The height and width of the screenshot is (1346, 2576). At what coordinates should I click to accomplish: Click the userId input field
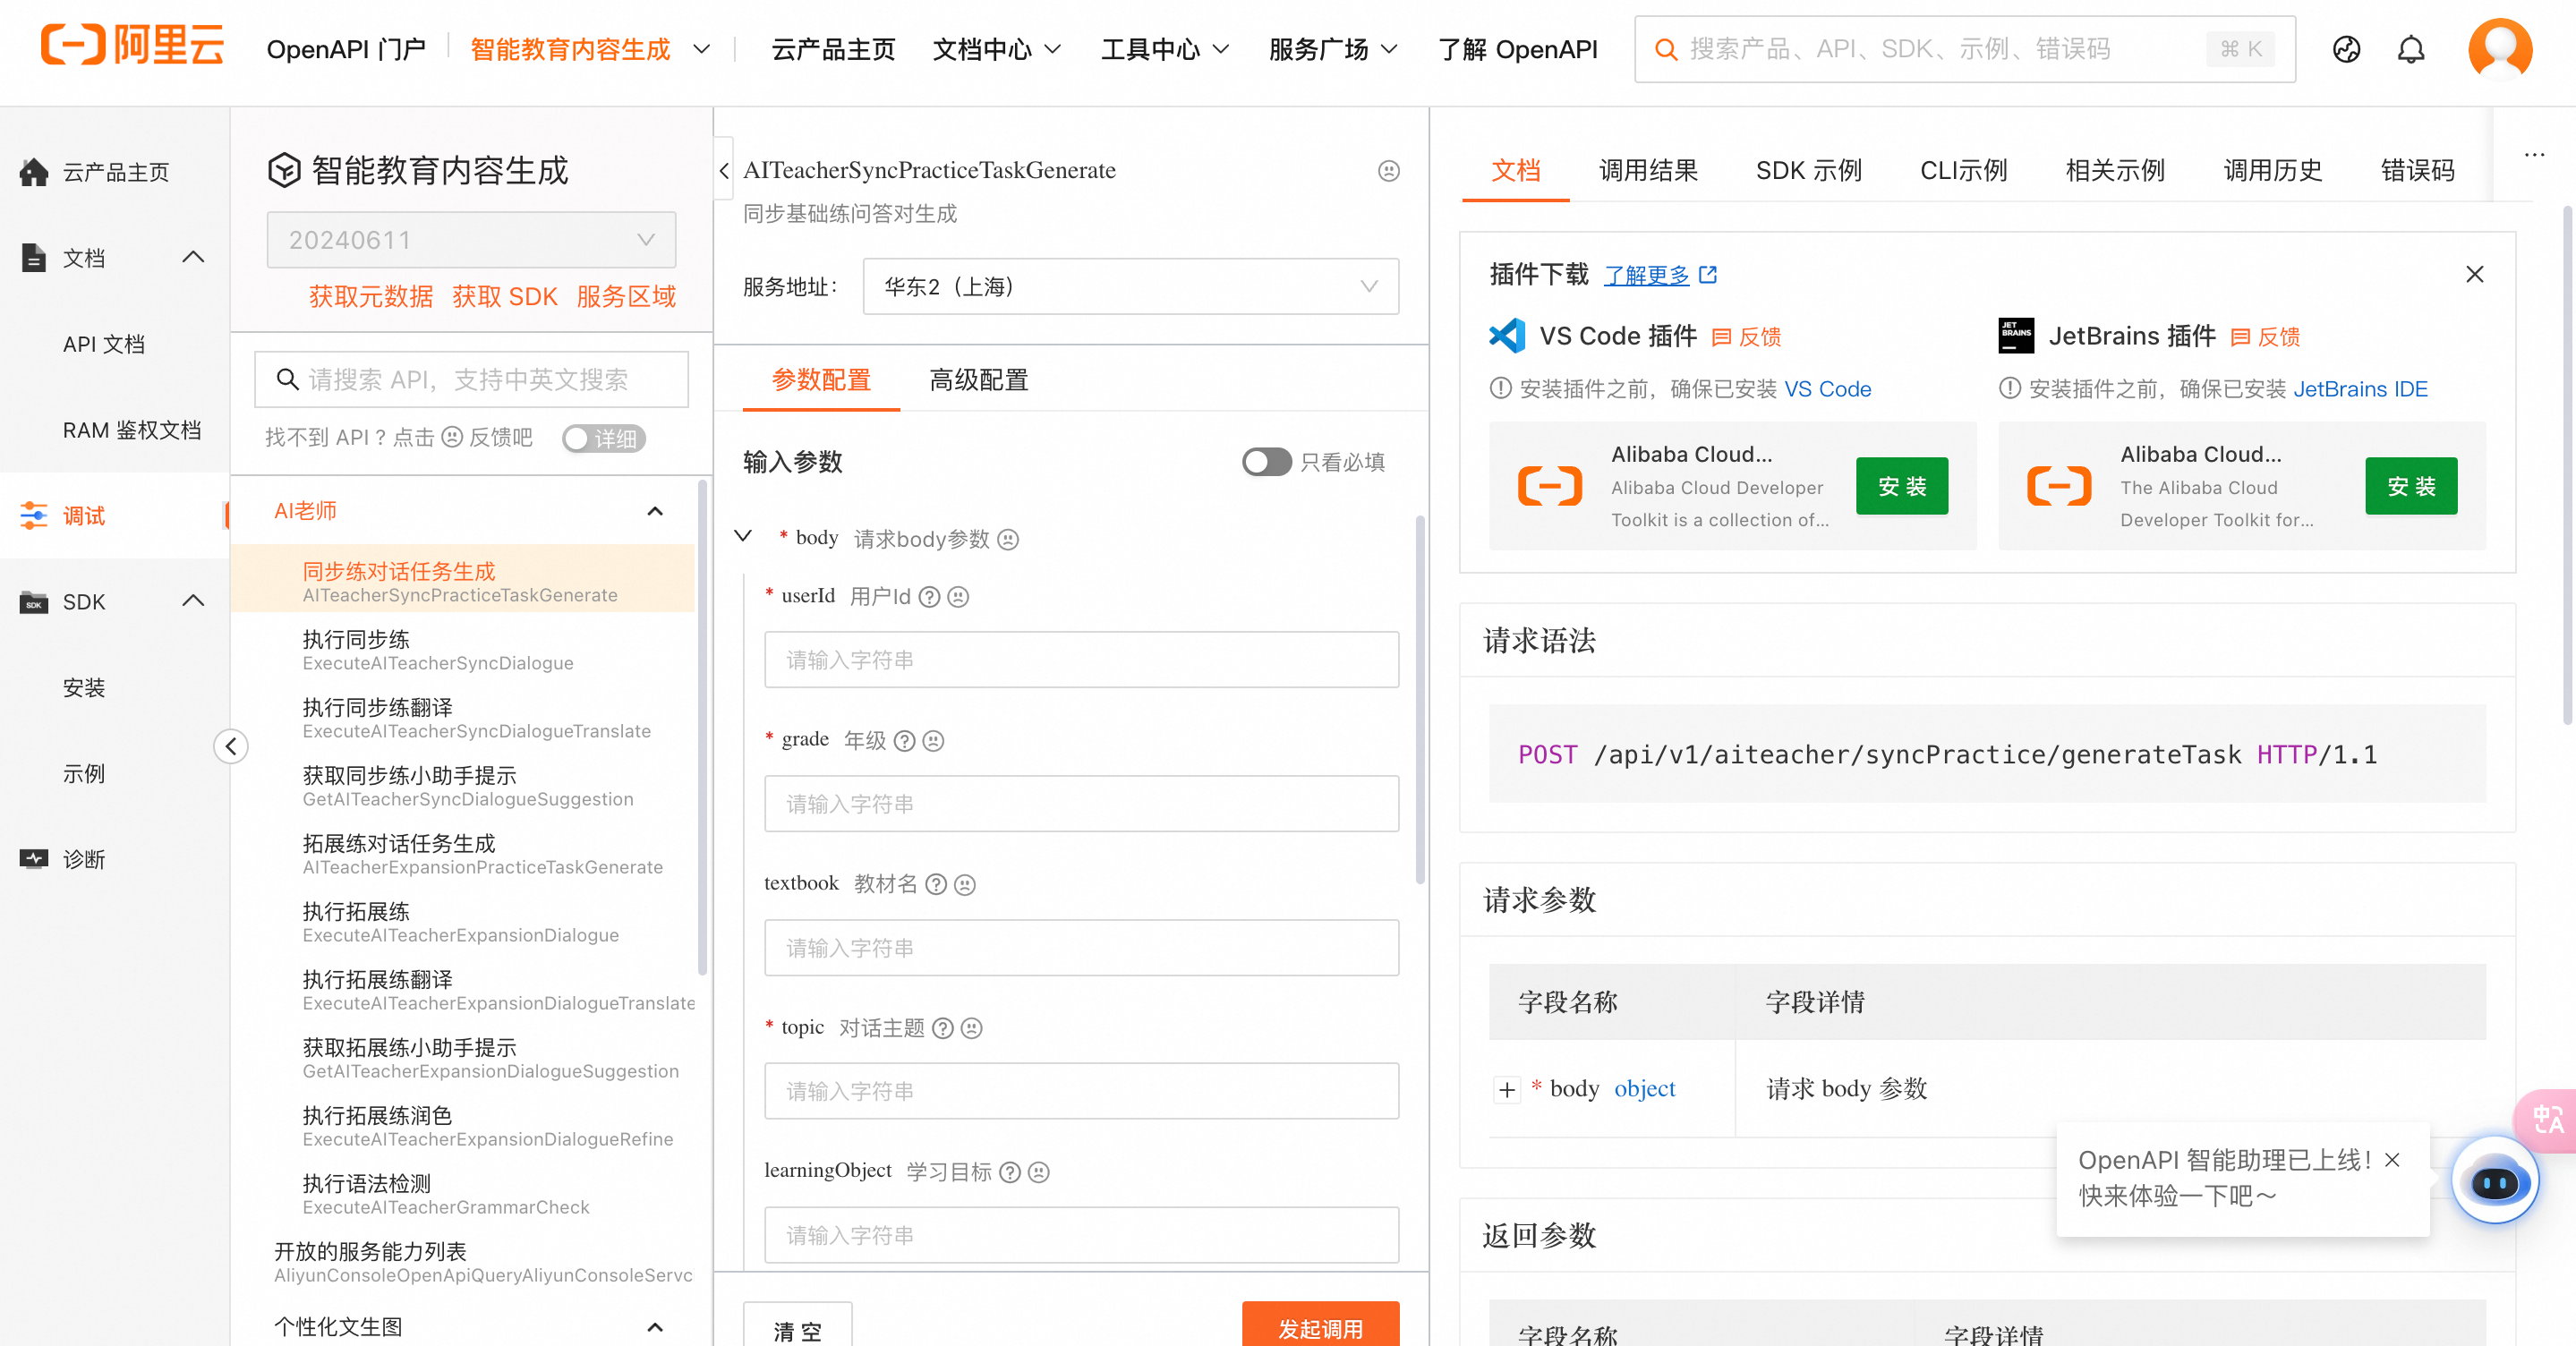pos(1080,660)
